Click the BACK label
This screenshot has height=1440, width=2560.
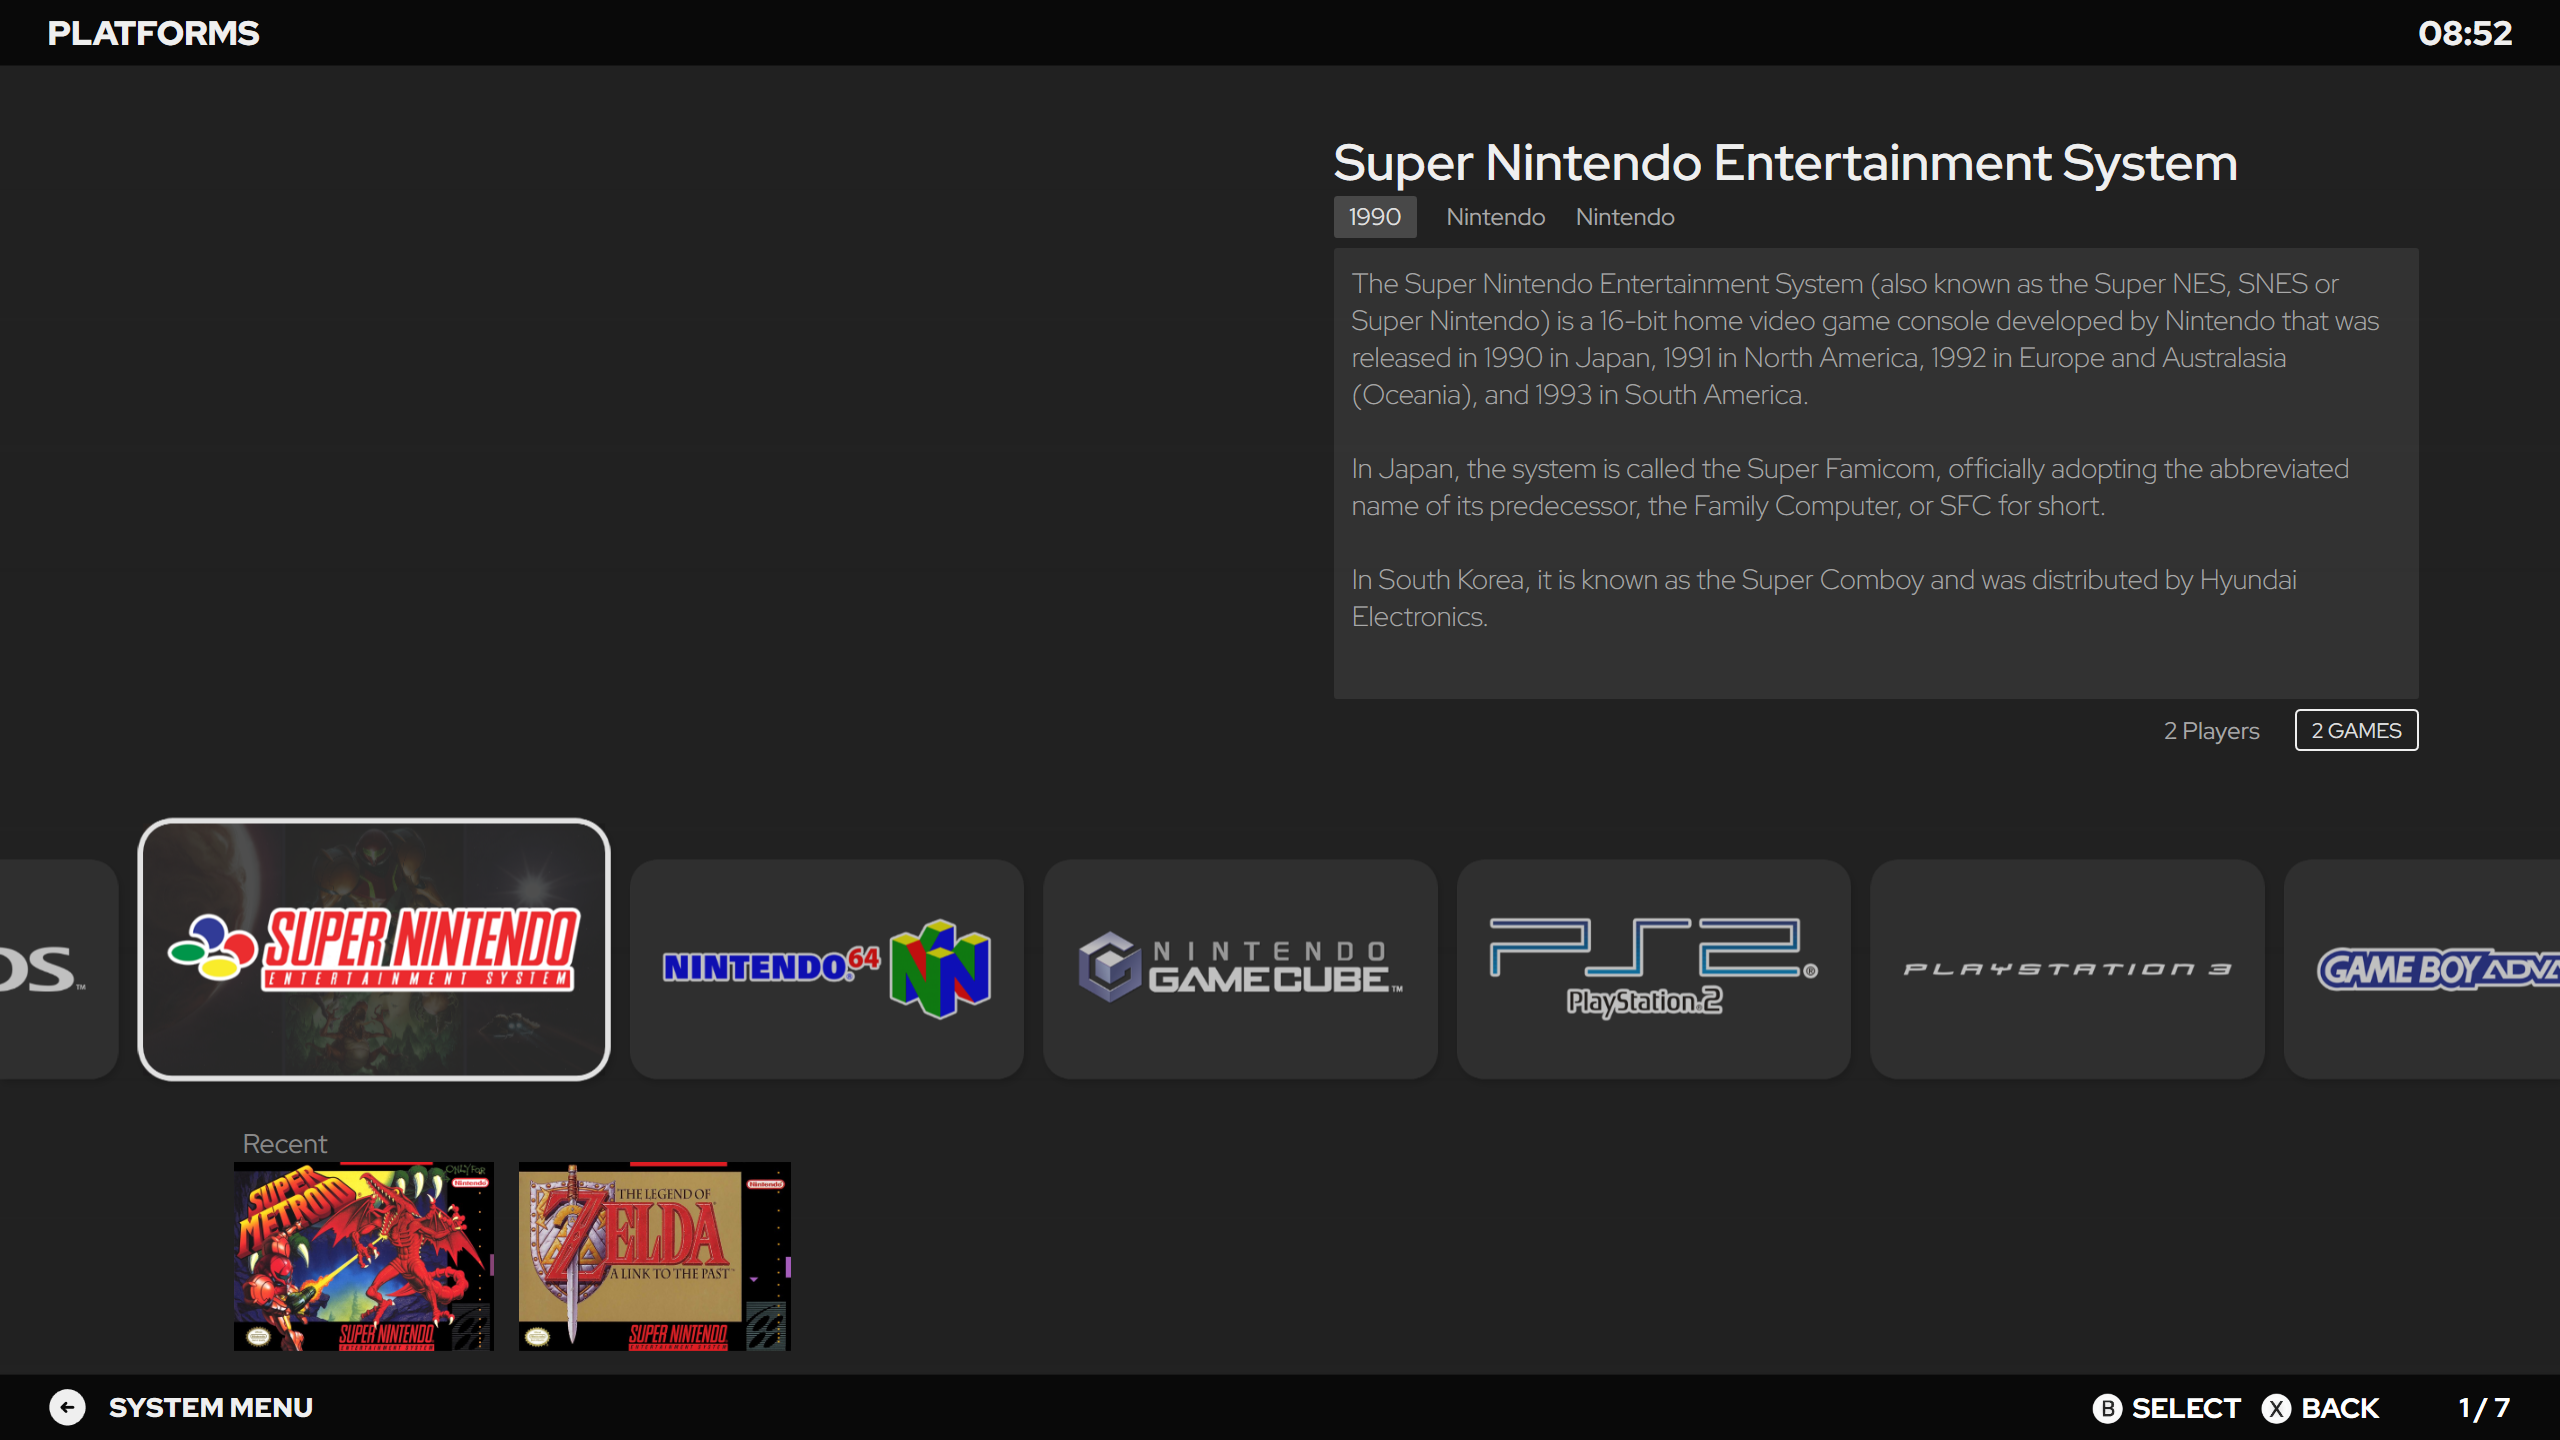coord(2340,1408)
